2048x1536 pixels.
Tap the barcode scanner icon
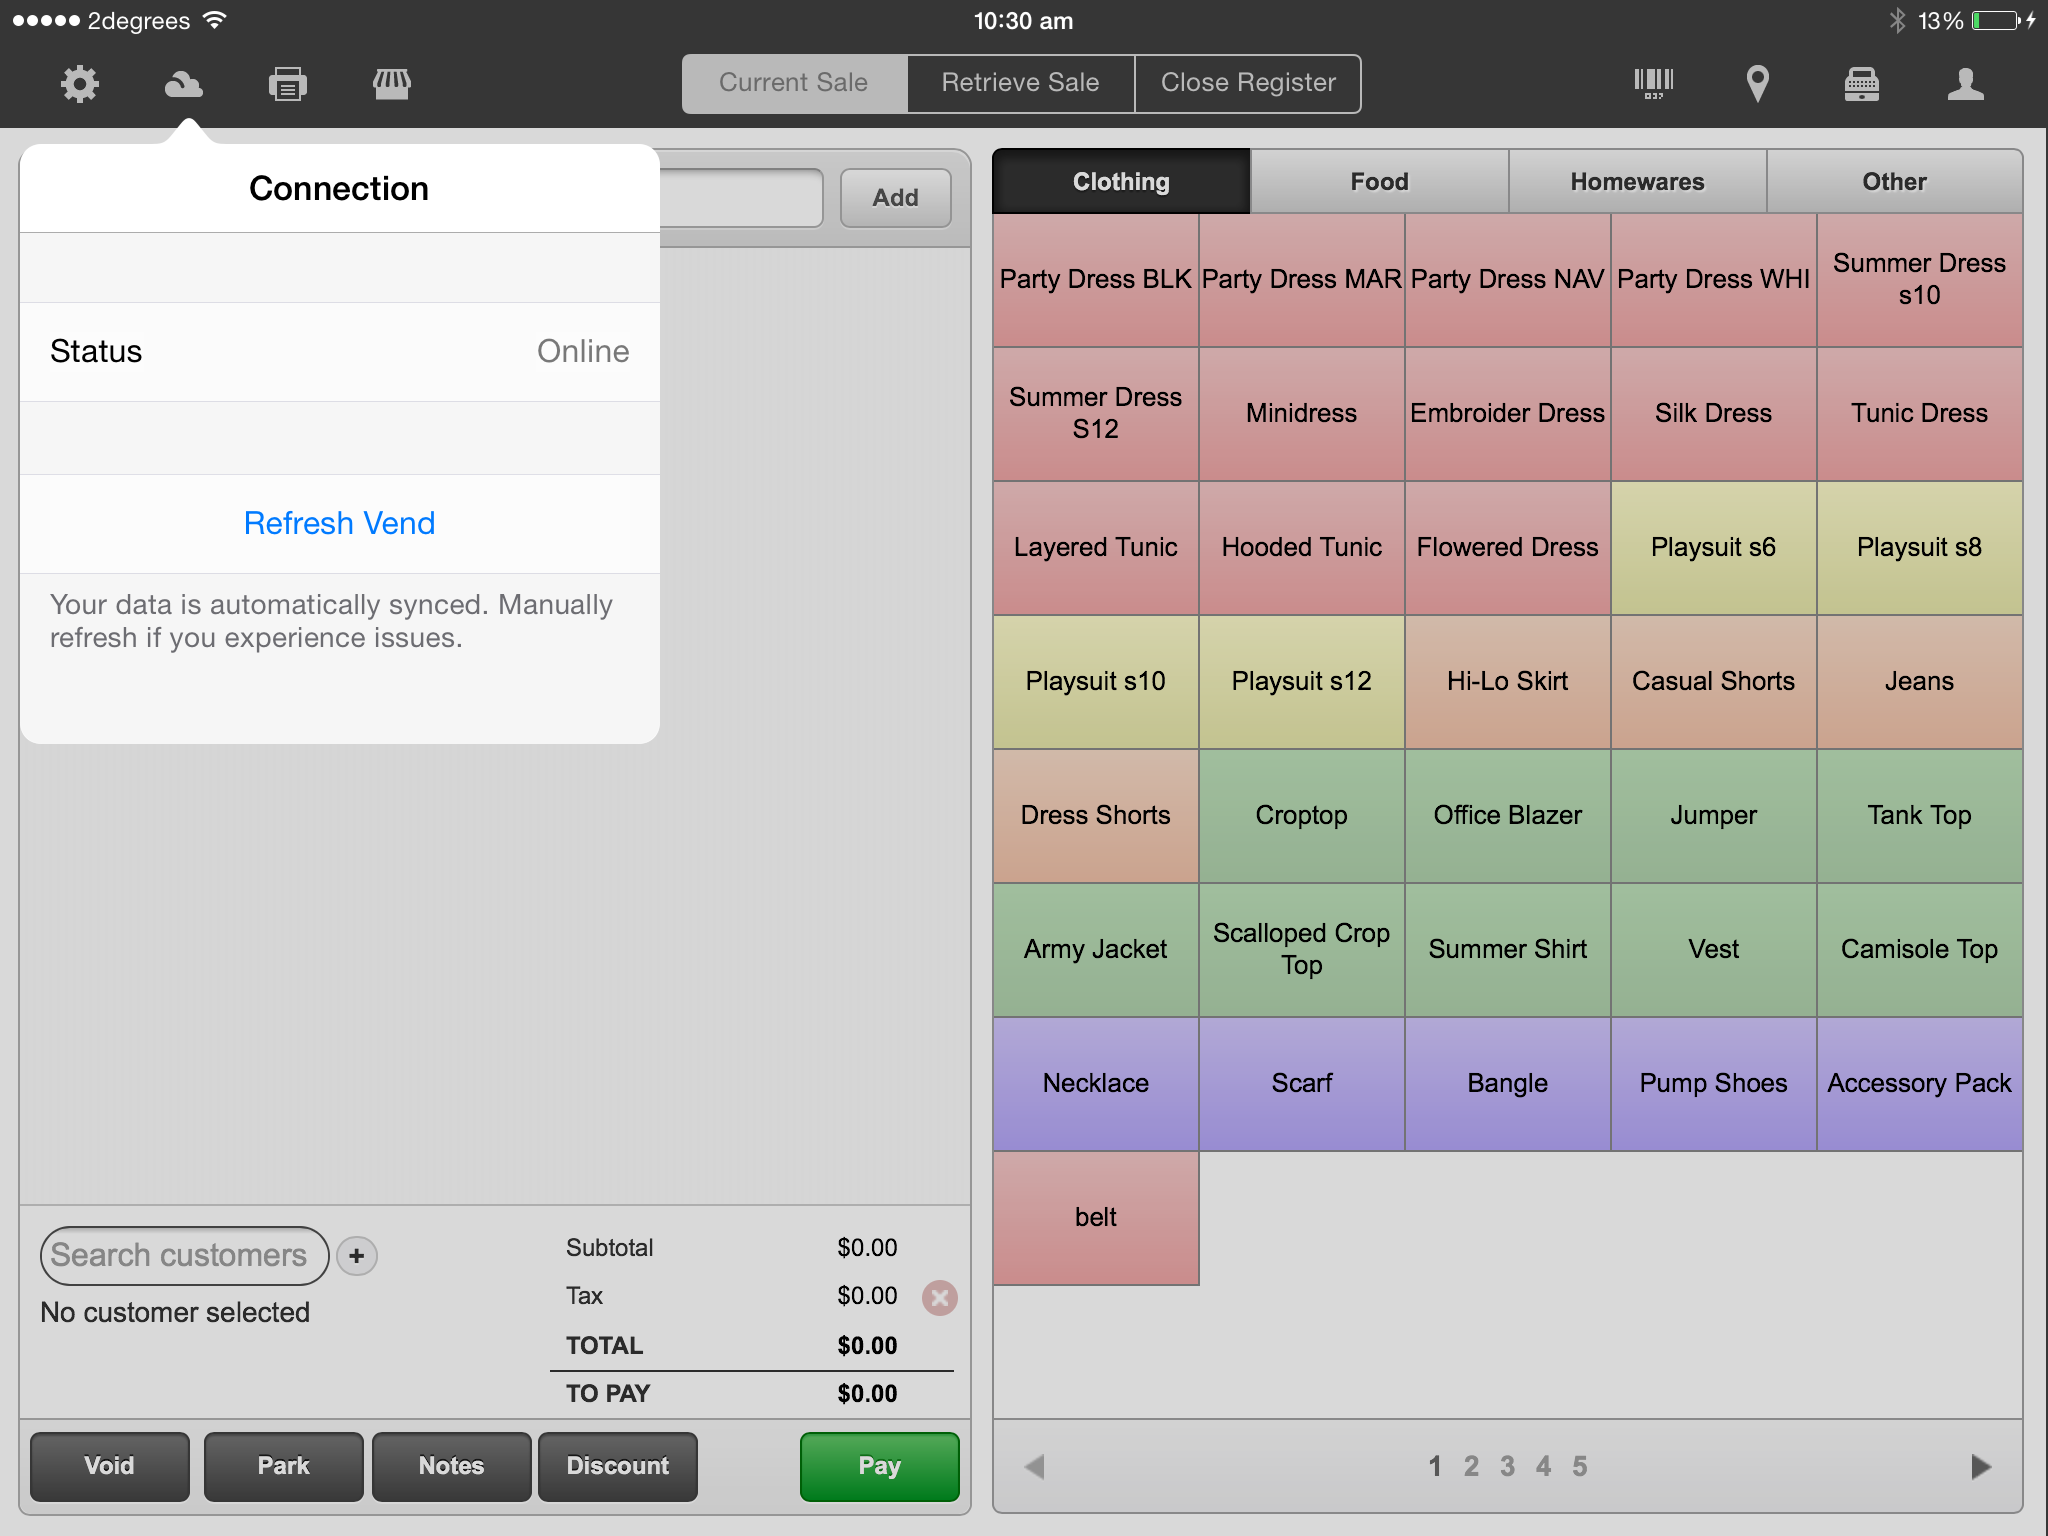coord(1654,84)
